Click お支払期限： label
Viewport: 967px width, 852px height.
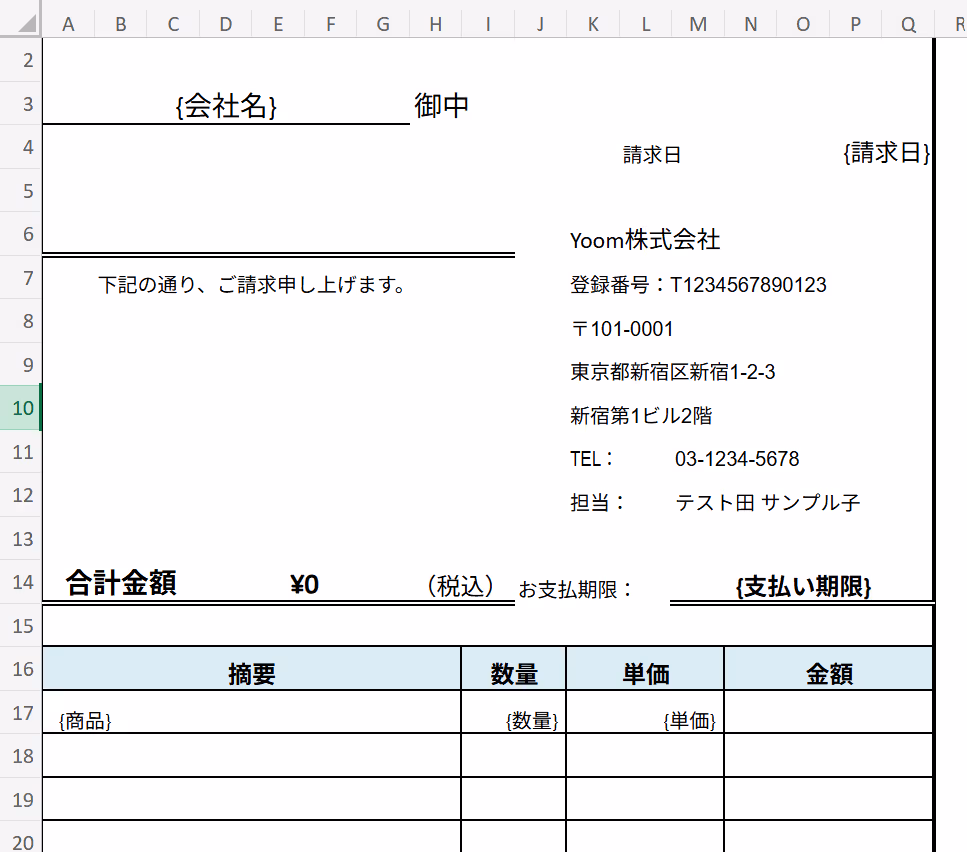[576, 589]
